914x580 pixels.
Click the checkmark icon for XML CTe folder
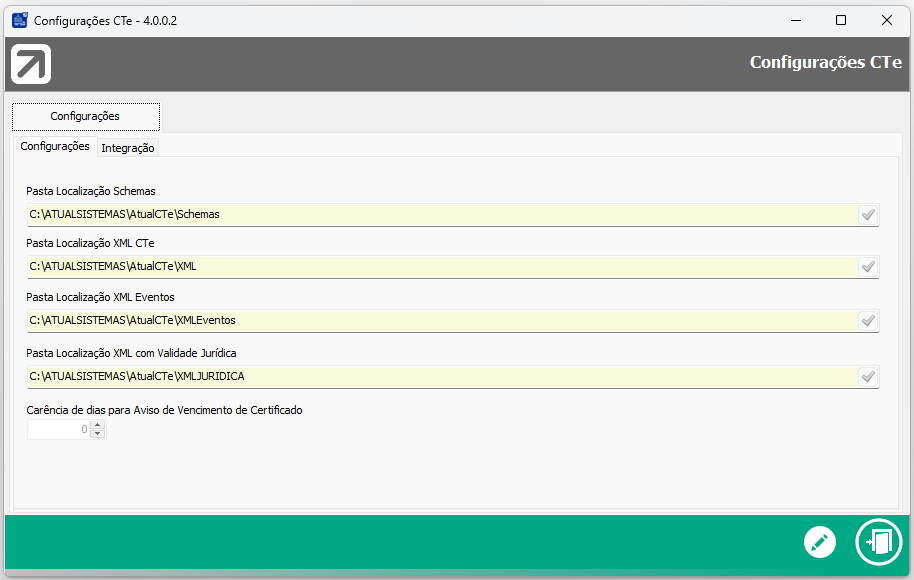(868, 267)
